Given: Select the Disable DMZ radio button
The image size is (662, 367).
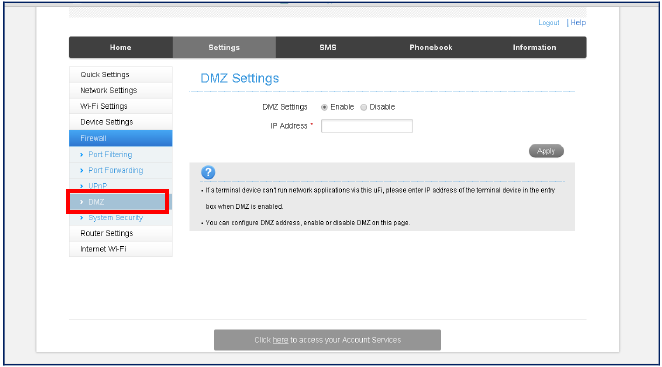Looking at the screenshot, I should click(364, 107).
